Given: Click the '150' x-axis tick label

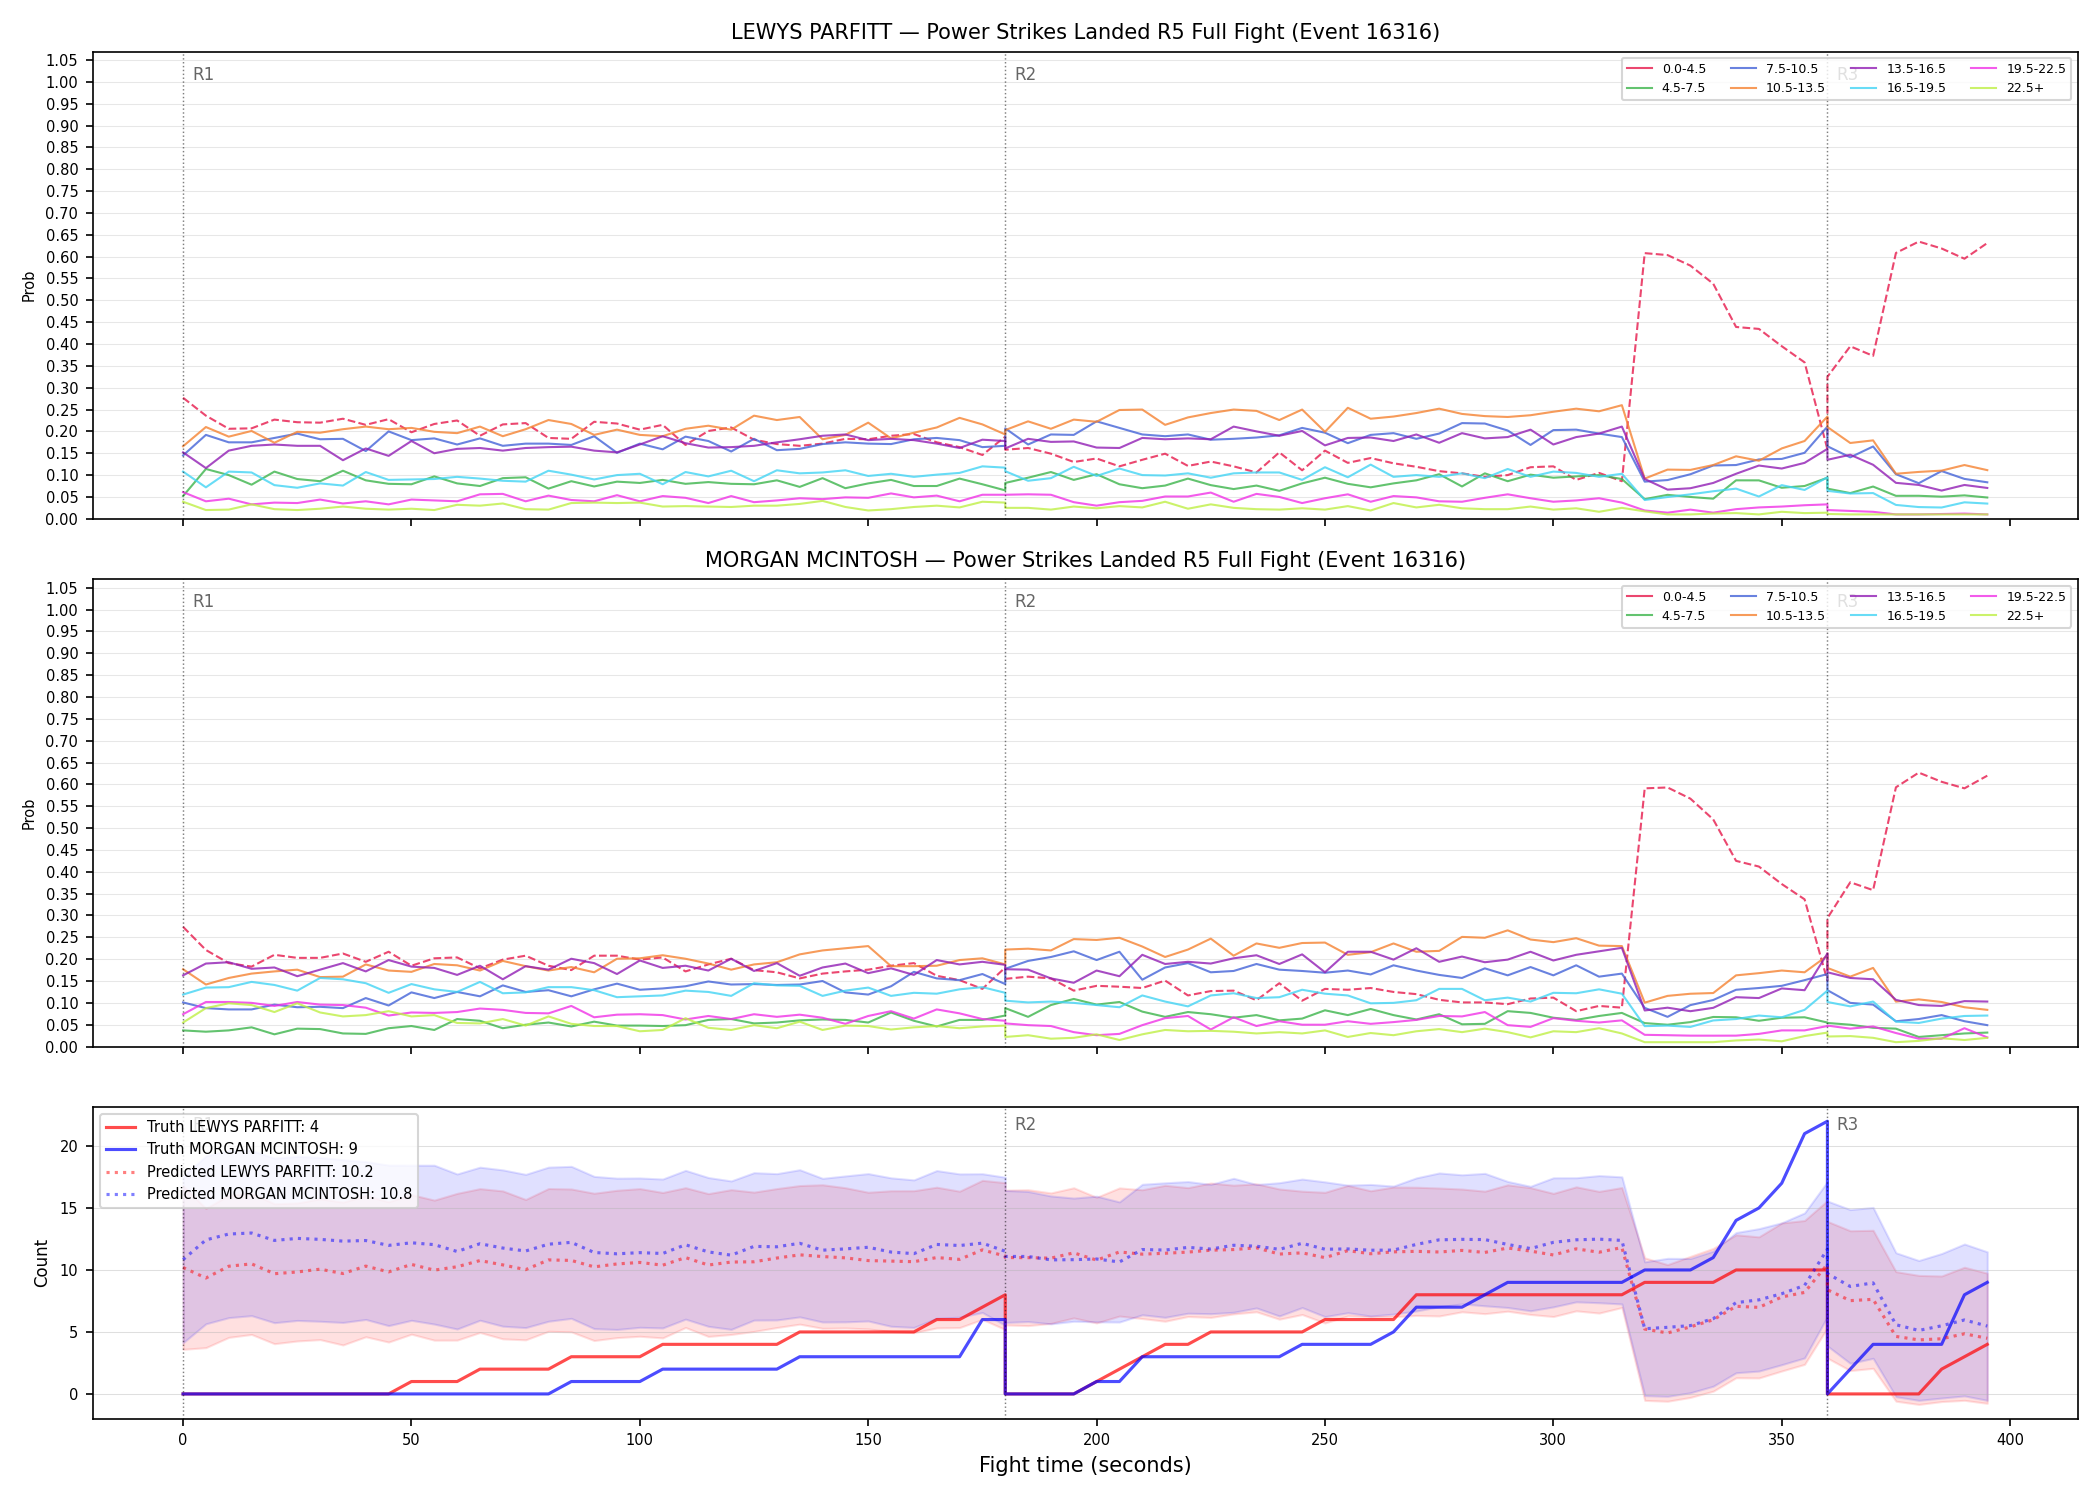Looking at the screenshot, I should pyautogui.click(x=868, y=1440).
